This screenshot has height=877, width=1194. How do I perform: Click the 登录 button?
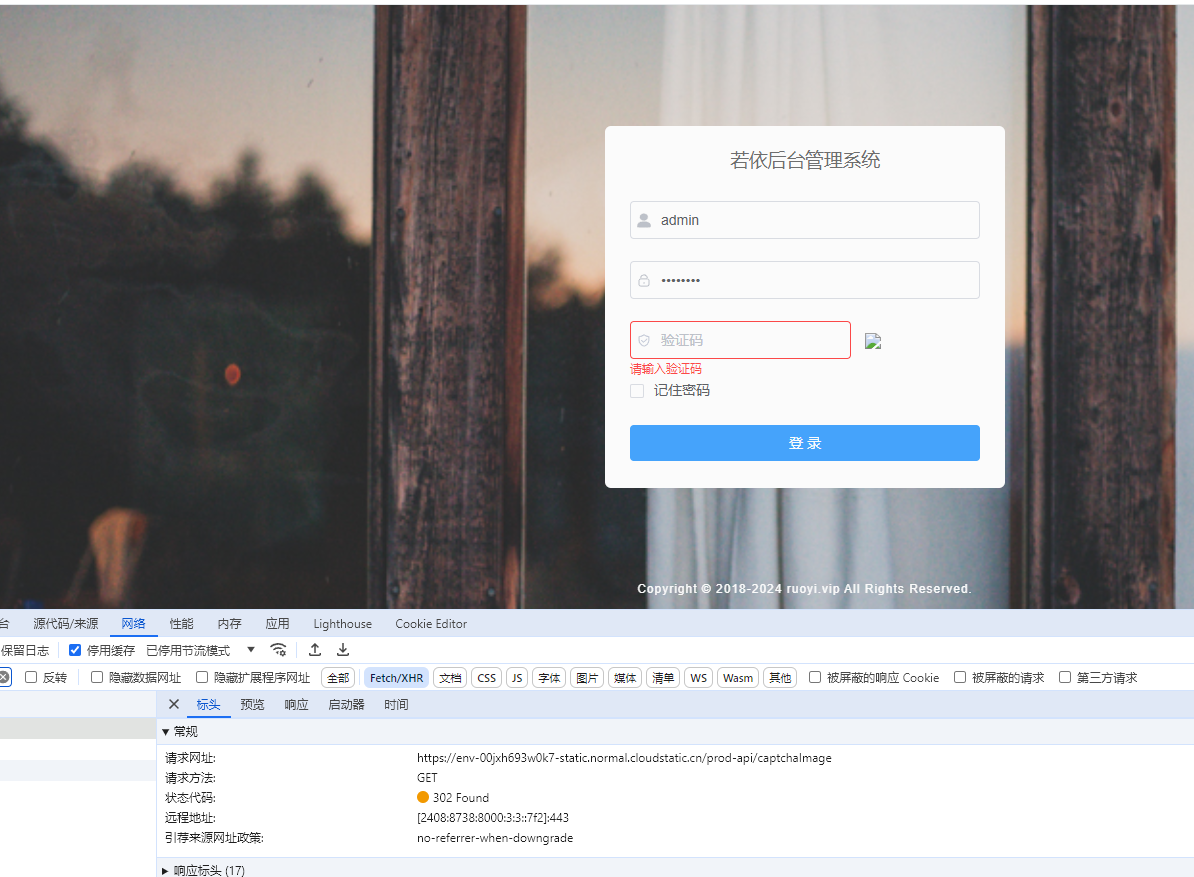coord(804,443)
